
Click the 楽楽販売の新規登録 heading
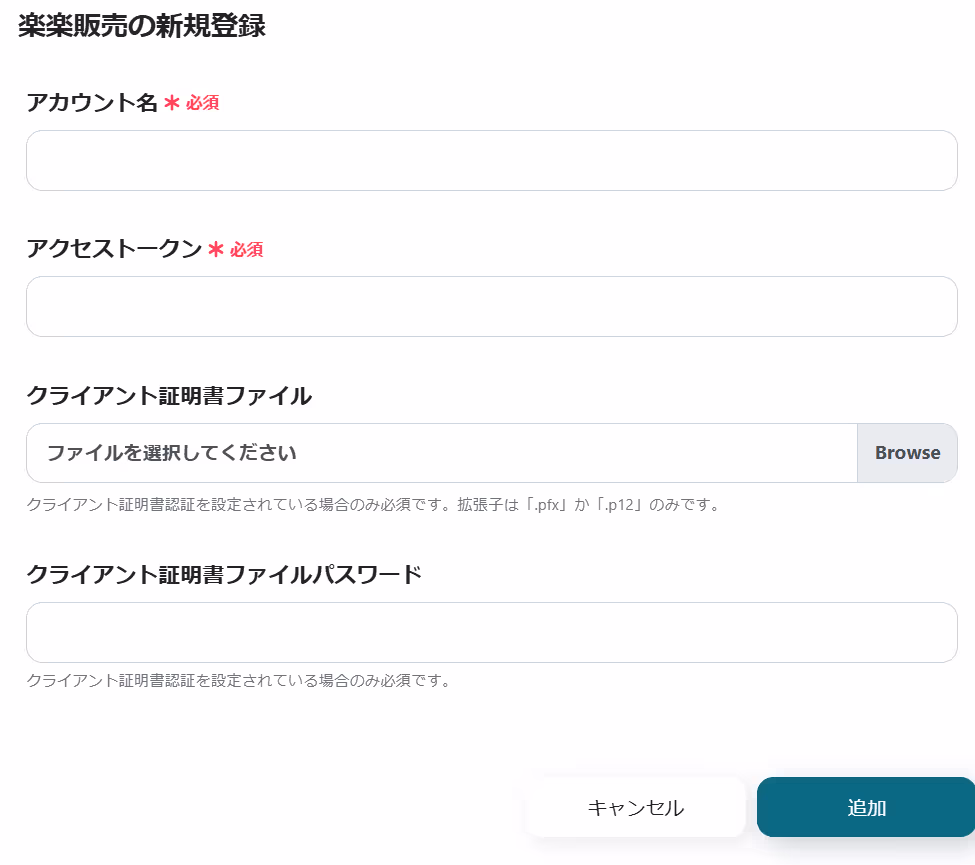pos(142,26)
